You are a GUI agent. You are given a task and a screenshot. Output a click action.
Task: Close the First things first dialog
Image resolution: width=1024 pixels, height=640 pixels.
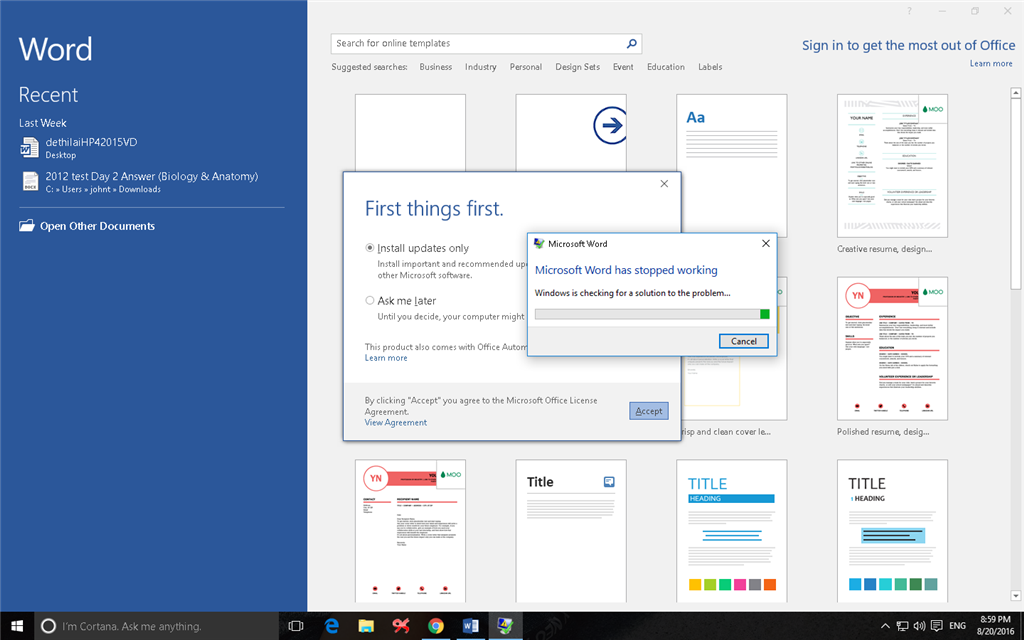tap(664, 184)
